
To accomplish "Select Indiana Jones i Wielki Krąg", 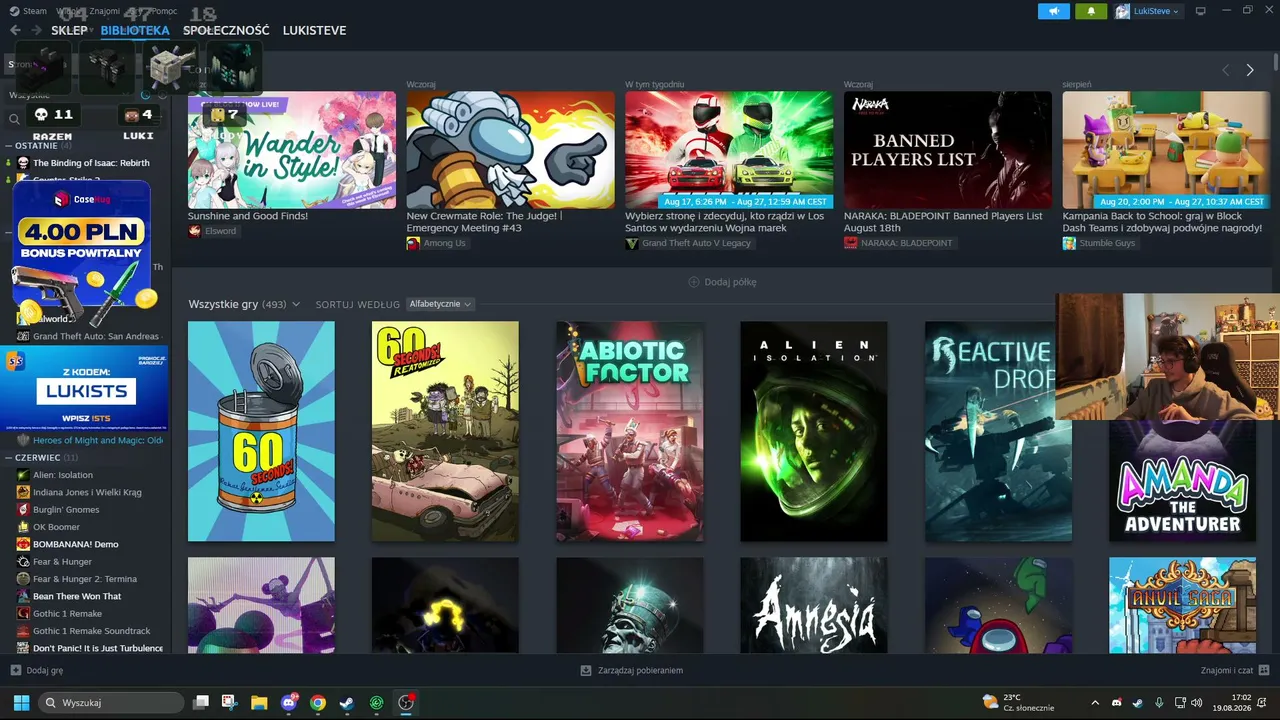I will tap(87, 492).
